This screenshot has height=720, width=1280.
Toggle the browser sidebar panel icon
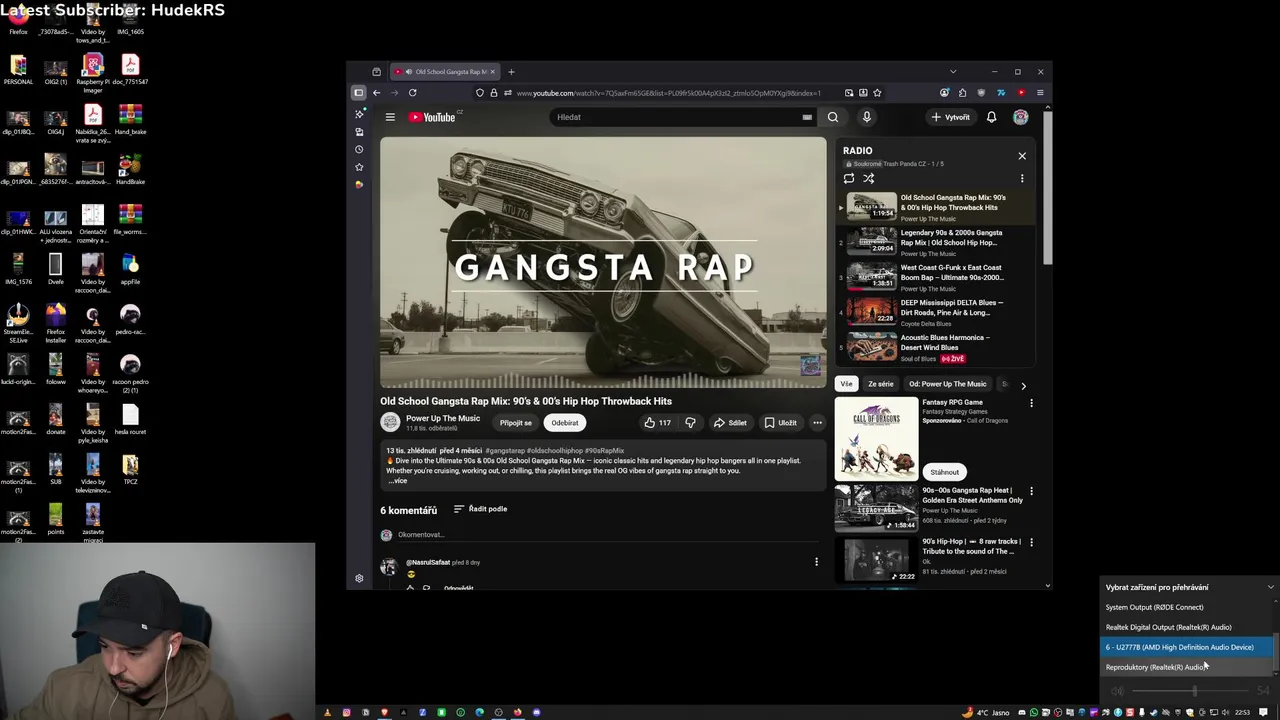pos(358,93)
